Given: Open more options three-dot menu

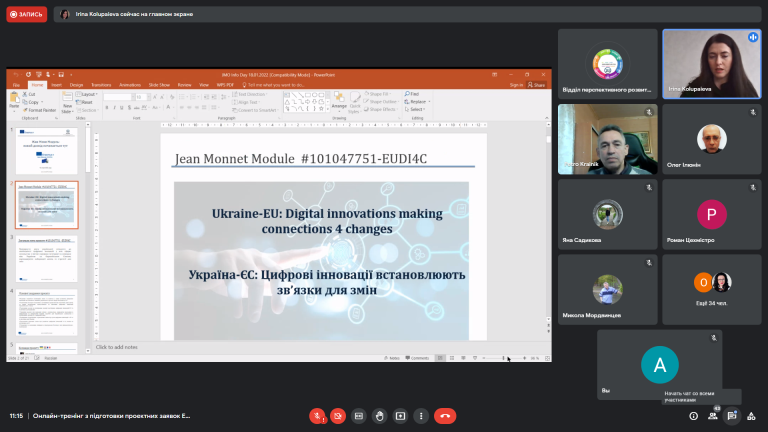Looking at the screenshot, I should pyautogui.click(x=421, y=416).
